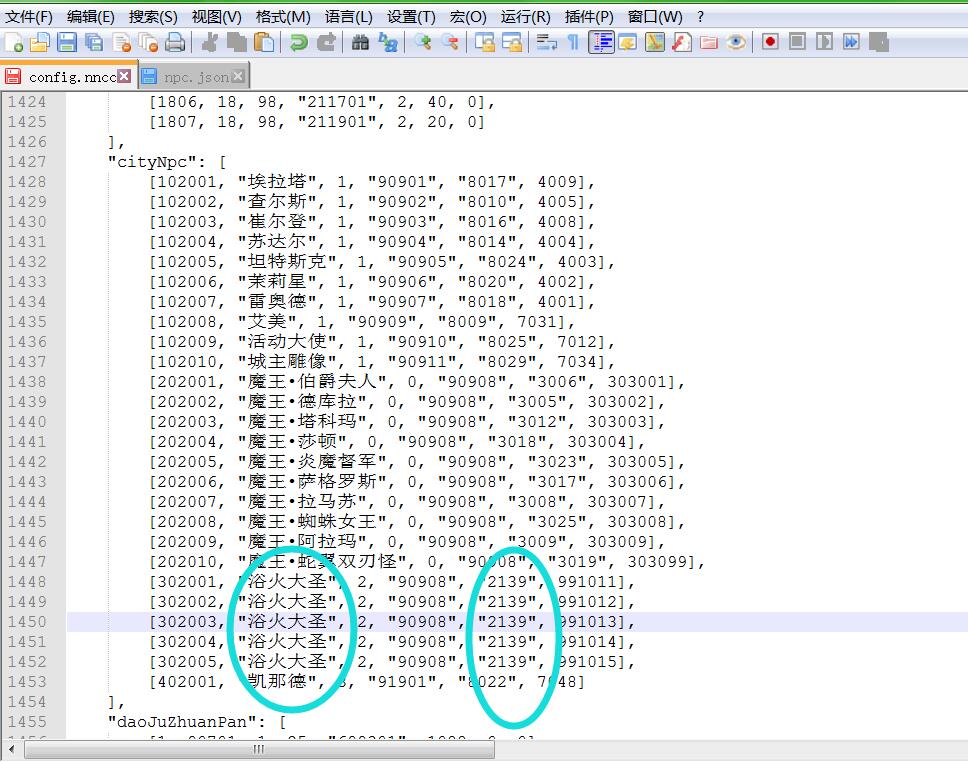Viewport: 968px width, 762px height.
Task: Toggle word wrap in the toolbar
Action: (546, 42)
